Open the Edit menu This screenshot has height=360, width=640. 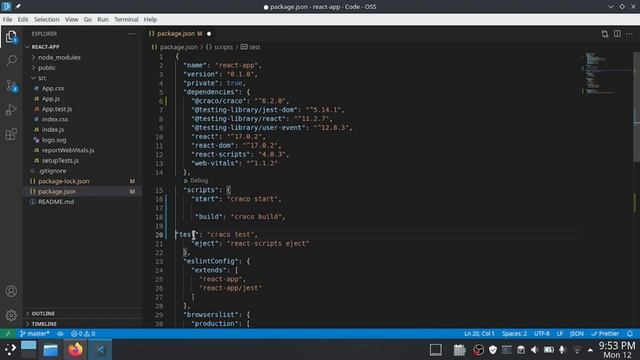click(23, 20)
